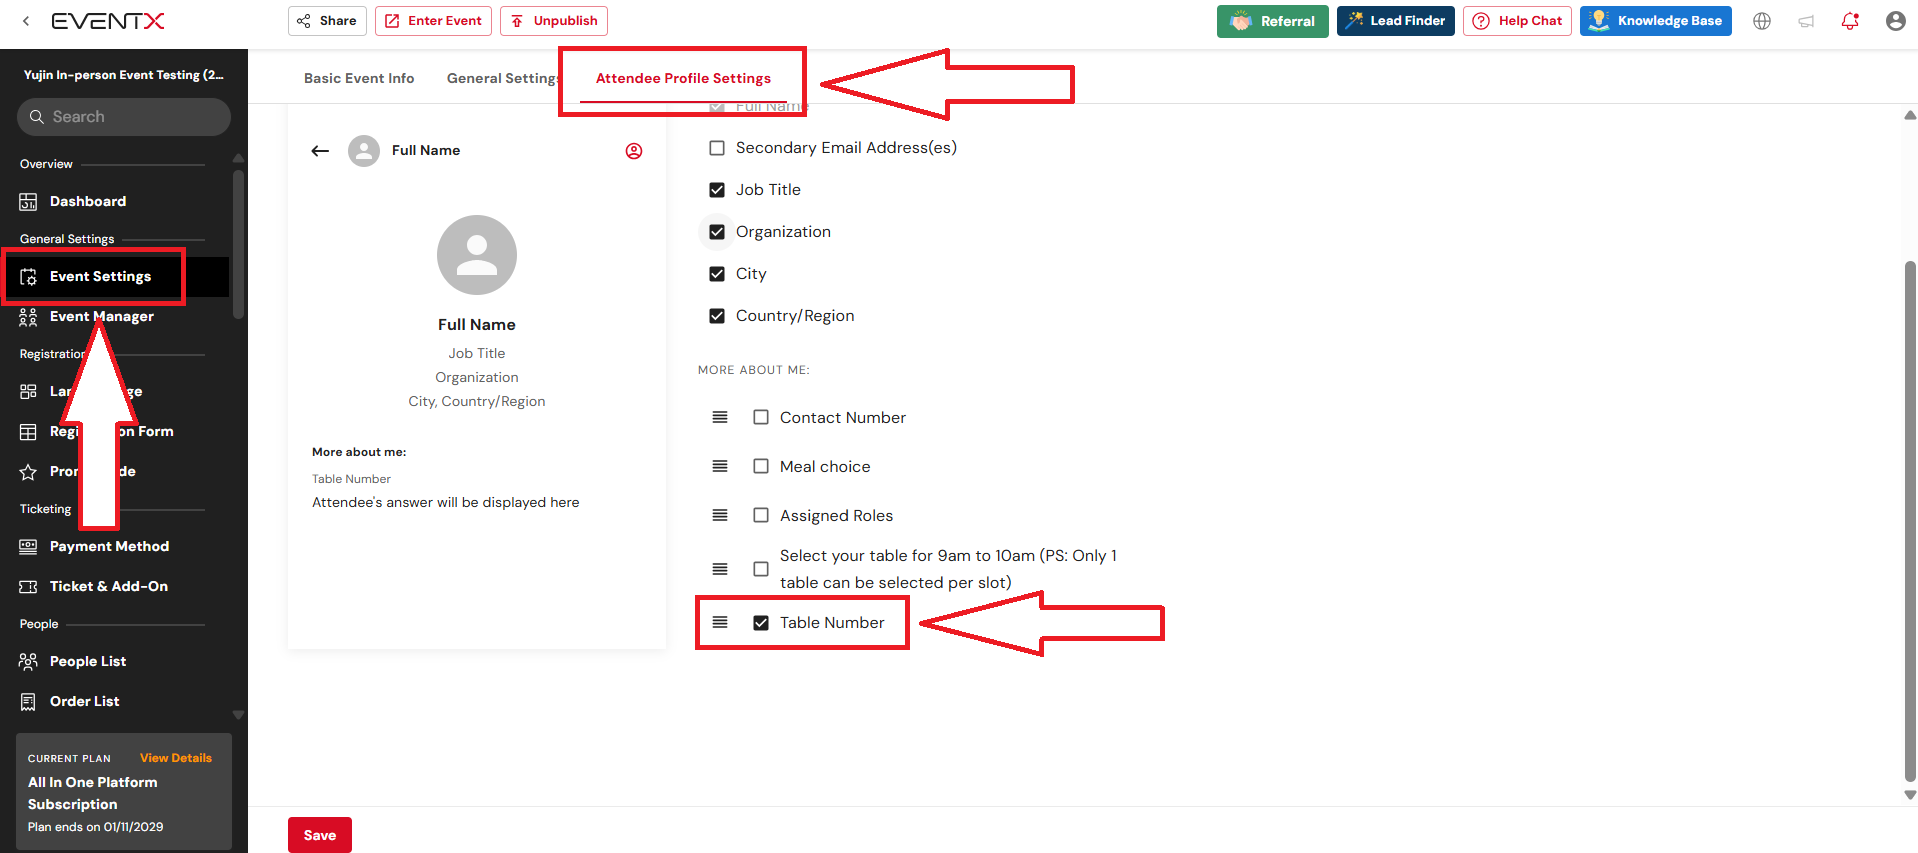Switch to the Basic Event Info tab

(359, 78)
